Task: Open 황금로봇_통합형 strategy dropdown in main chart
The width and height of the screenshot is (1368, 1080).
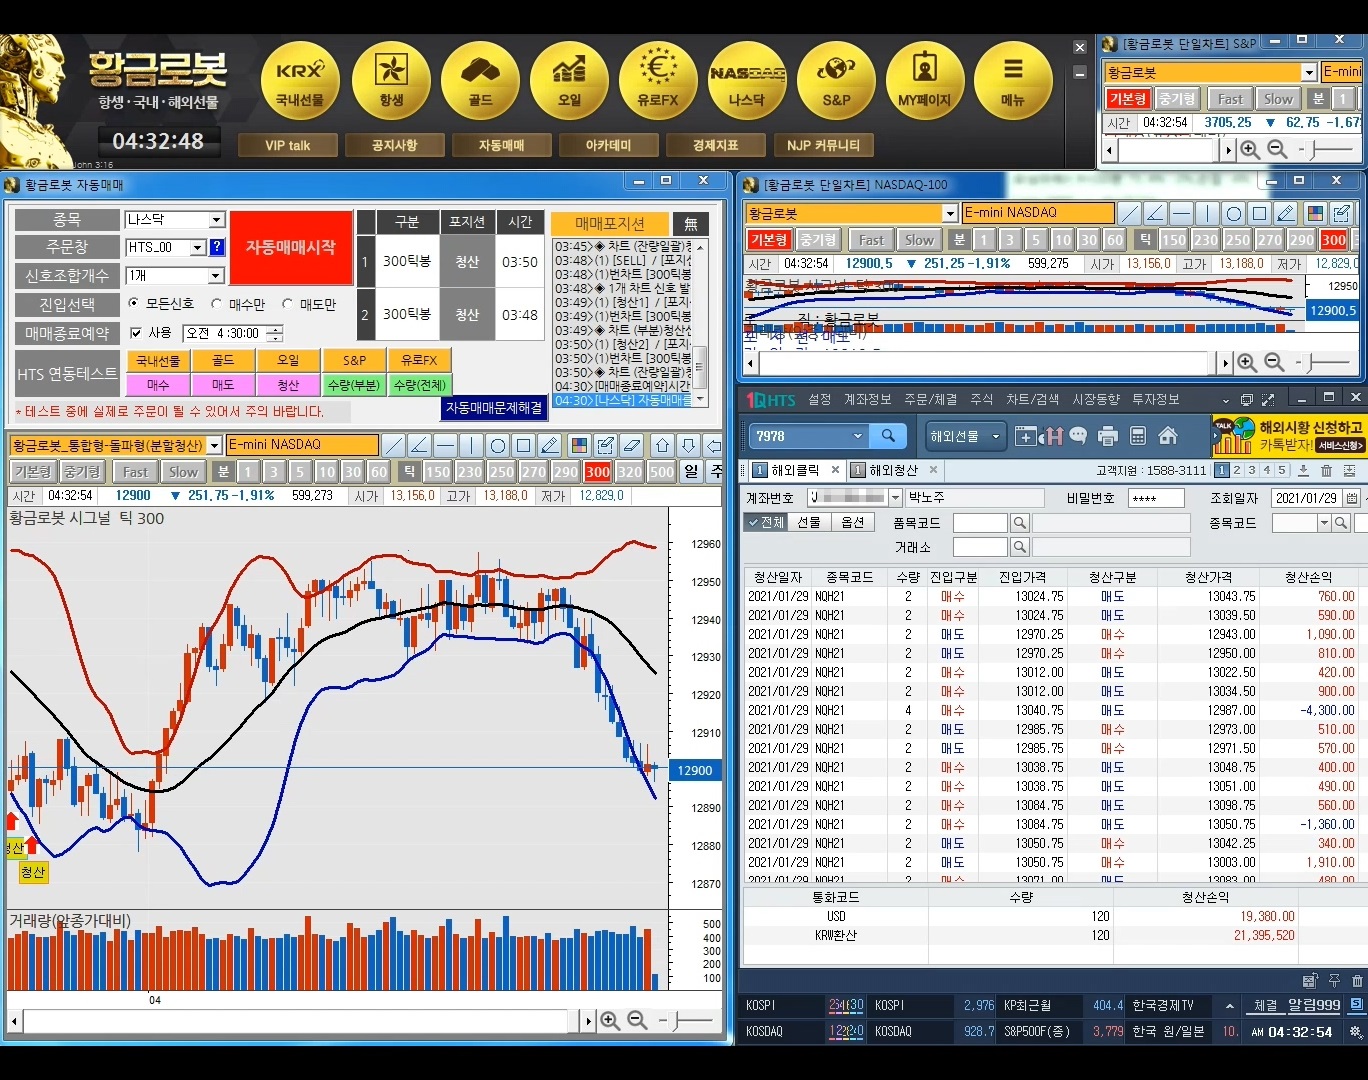Action: click(215, 445)
